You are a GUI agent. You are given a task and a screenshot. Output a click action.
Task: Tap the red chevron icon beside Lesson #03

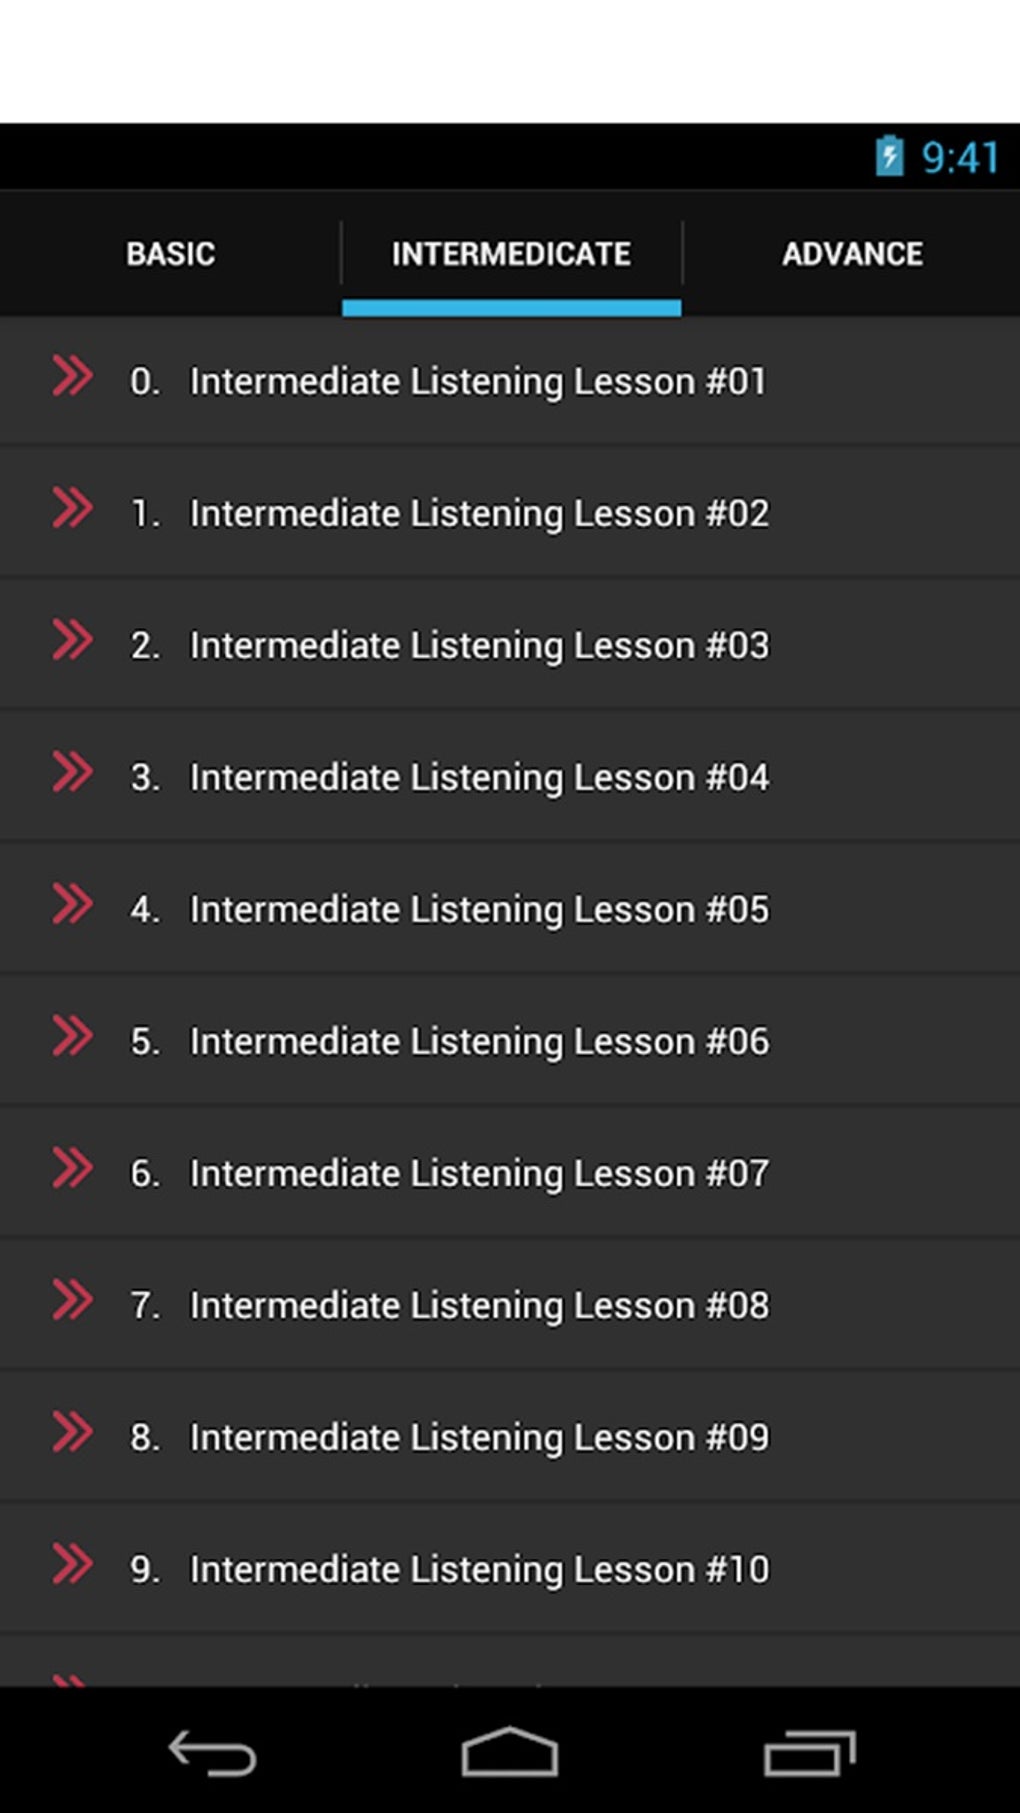pyautogui.click(x=72, y=640)
